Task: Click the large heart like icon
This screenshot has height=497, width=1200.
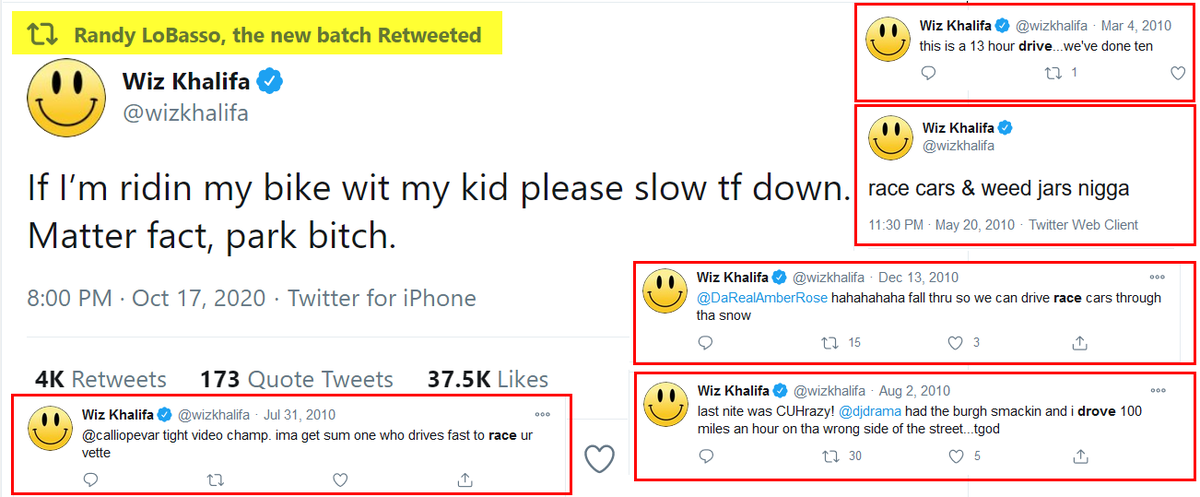Action: point(599,459)
